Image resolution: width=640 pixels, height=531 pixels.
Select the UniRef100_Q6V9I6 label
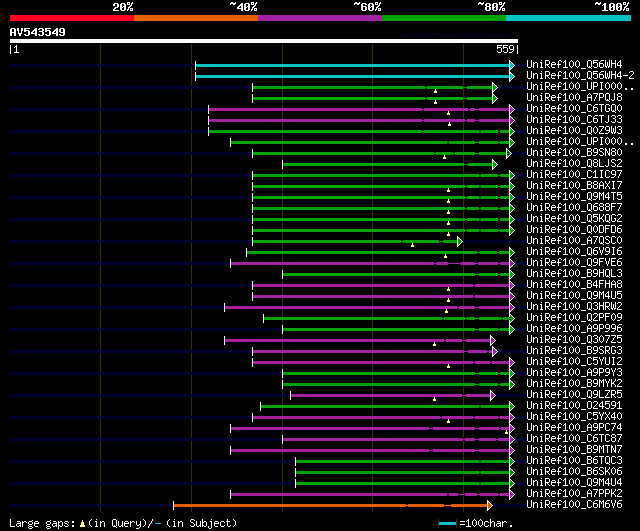(574, 252)
